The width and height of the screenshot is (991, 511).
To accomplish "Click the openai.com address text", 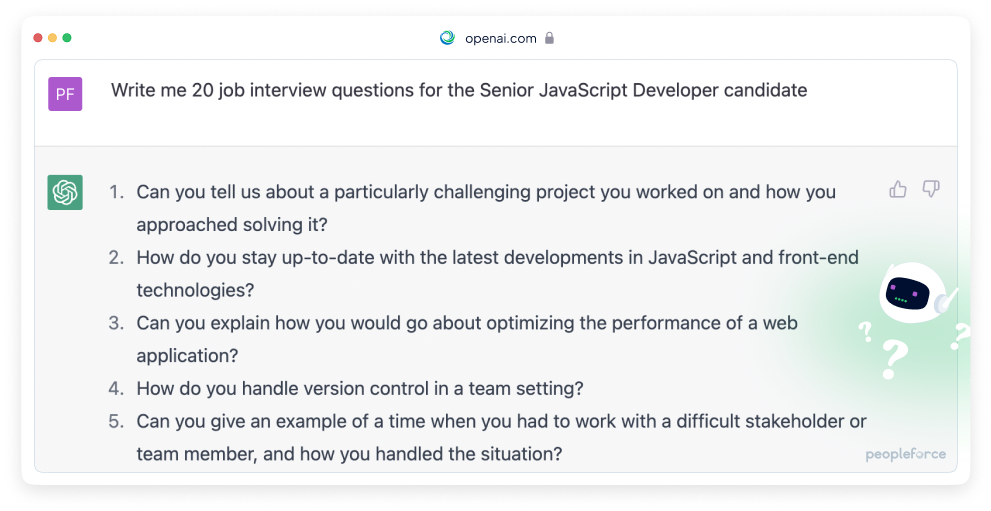I will pos(501,39).
